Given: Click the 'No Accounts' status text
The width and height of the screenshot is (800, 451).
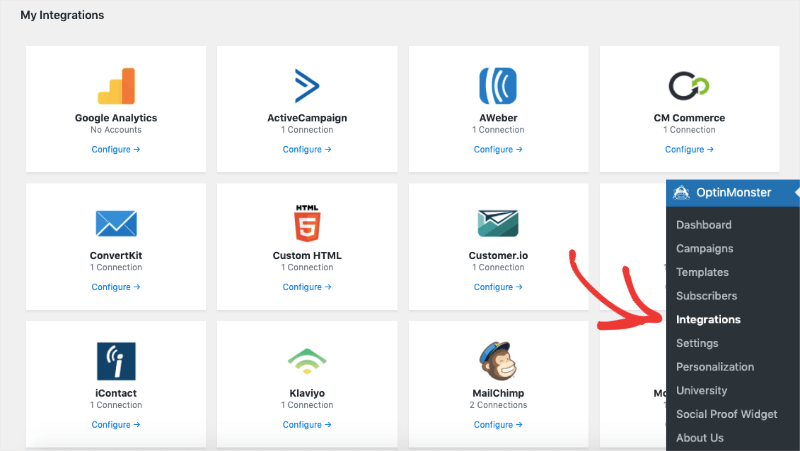Looking at the screenshot, I should click(116, 130).
